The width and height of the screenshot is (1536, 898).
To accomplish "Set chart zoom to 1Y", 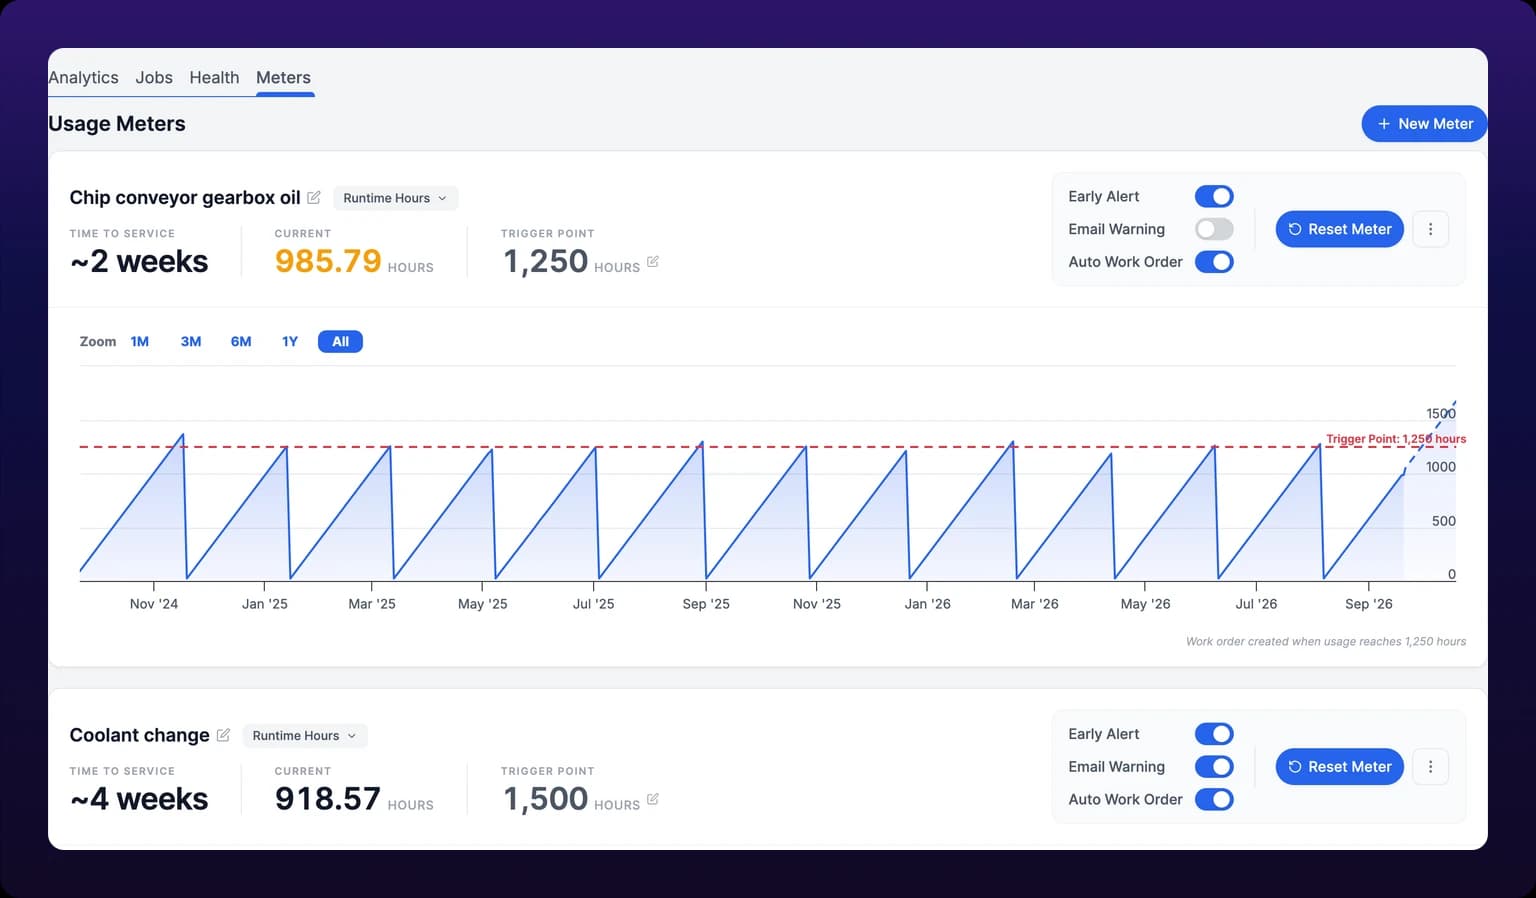I will [290, 342].
